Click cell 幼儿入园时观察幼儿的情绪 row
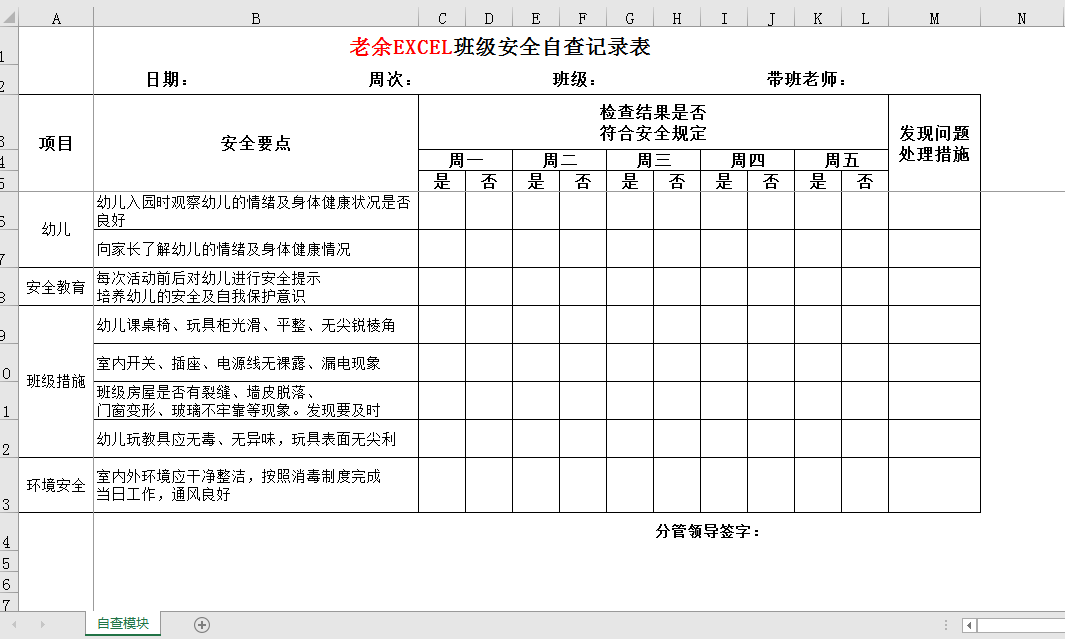This screenshot has height=639, width=1065. (256, 211)
